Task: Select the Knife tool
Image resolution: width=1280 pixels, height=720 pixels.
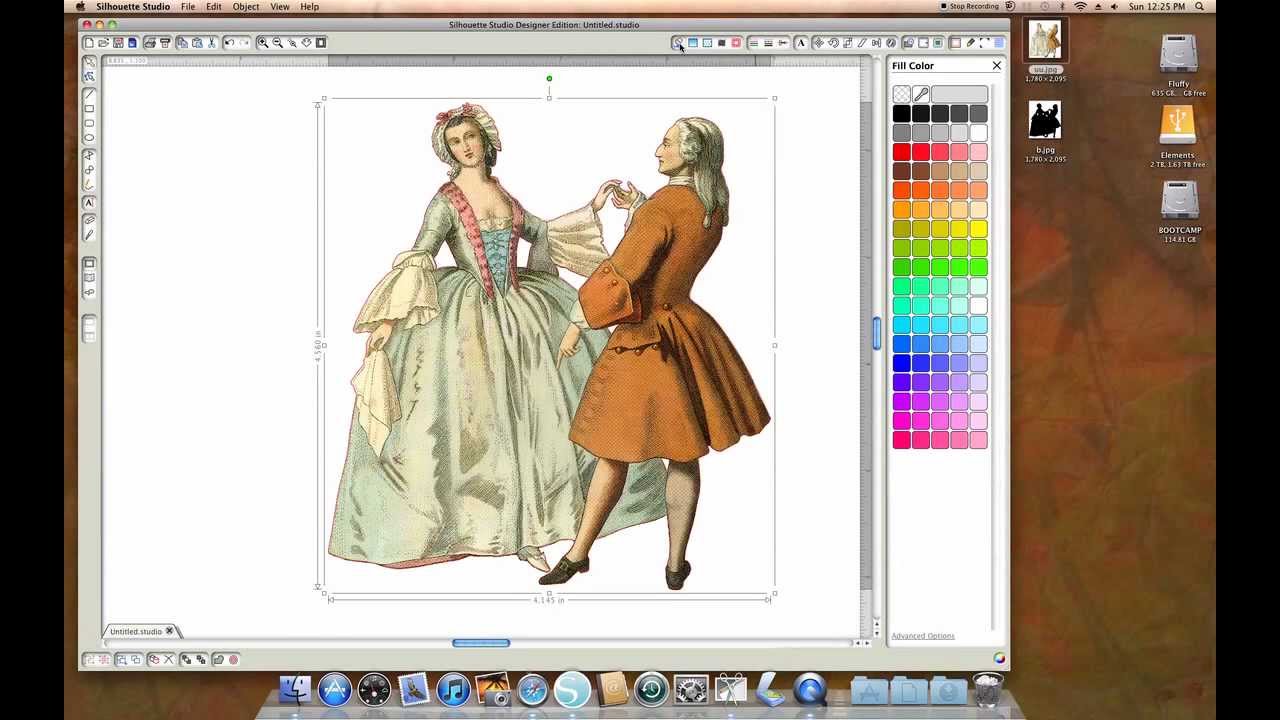Action: (89, 234)
